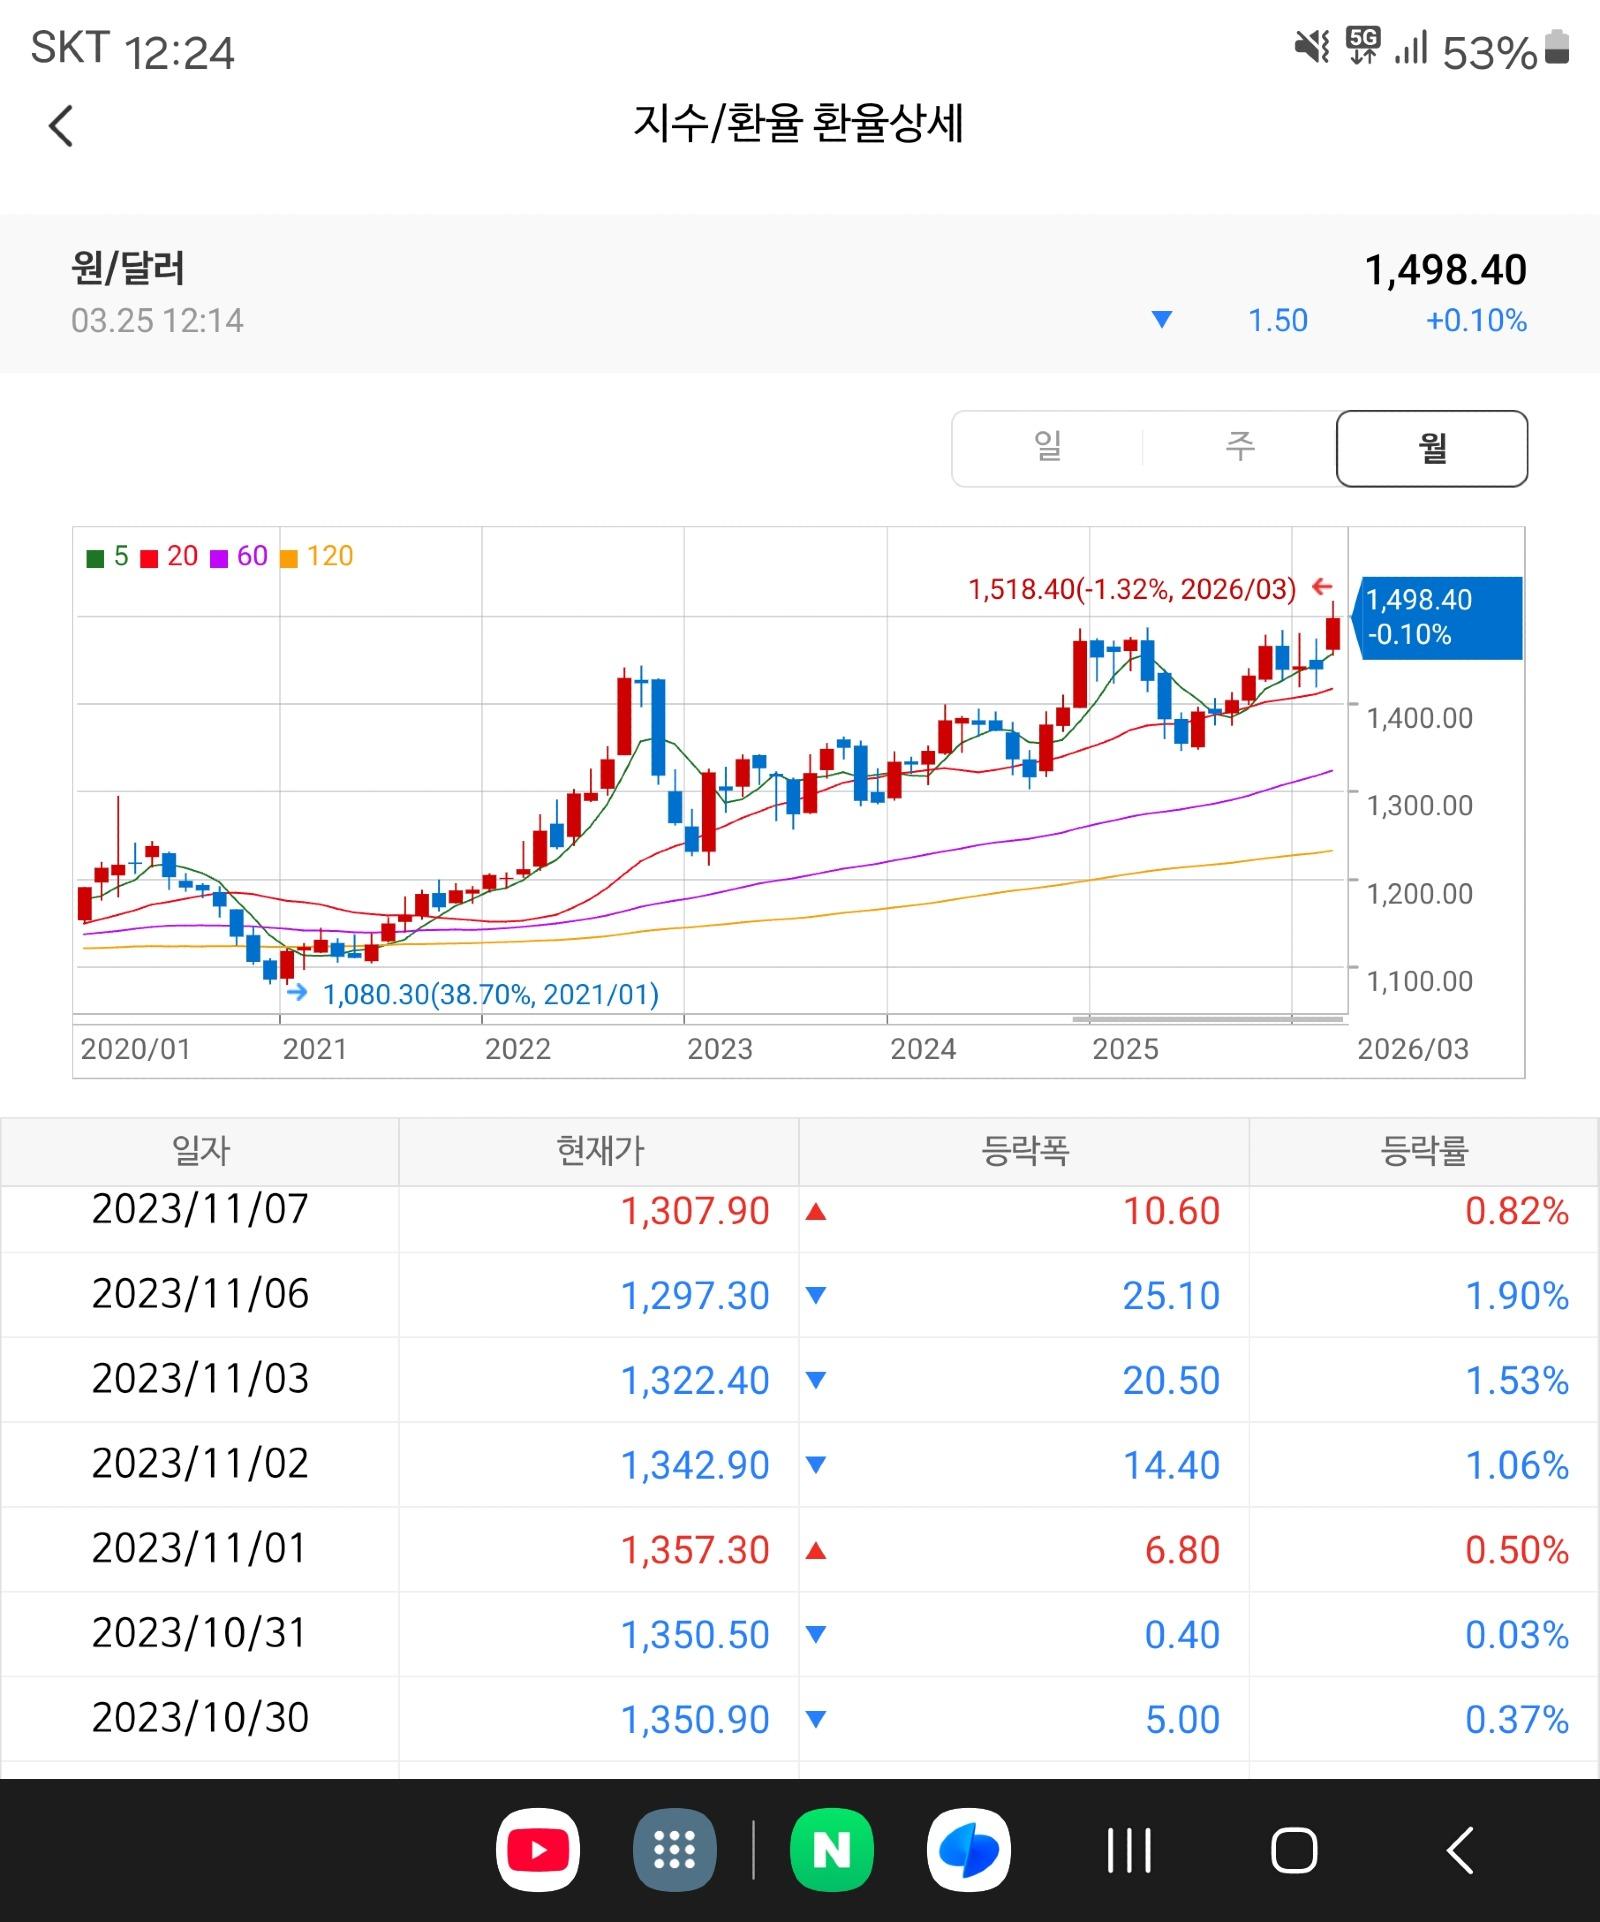The image size is (1600, 1922).
Task: Select monthly (월) chart view
Action: tap(1431, 448)
